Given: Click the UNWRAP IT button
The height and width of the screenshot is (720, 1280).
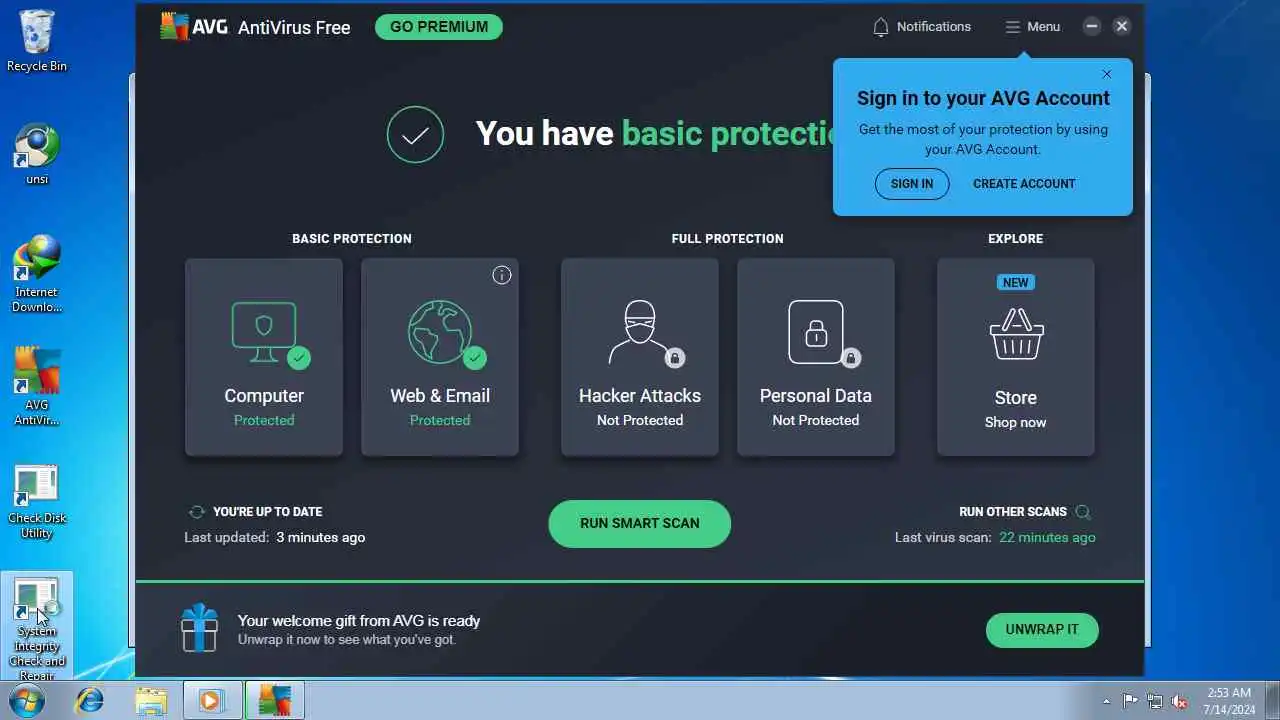Looking at the screenshot, I should click(1042, 630).
